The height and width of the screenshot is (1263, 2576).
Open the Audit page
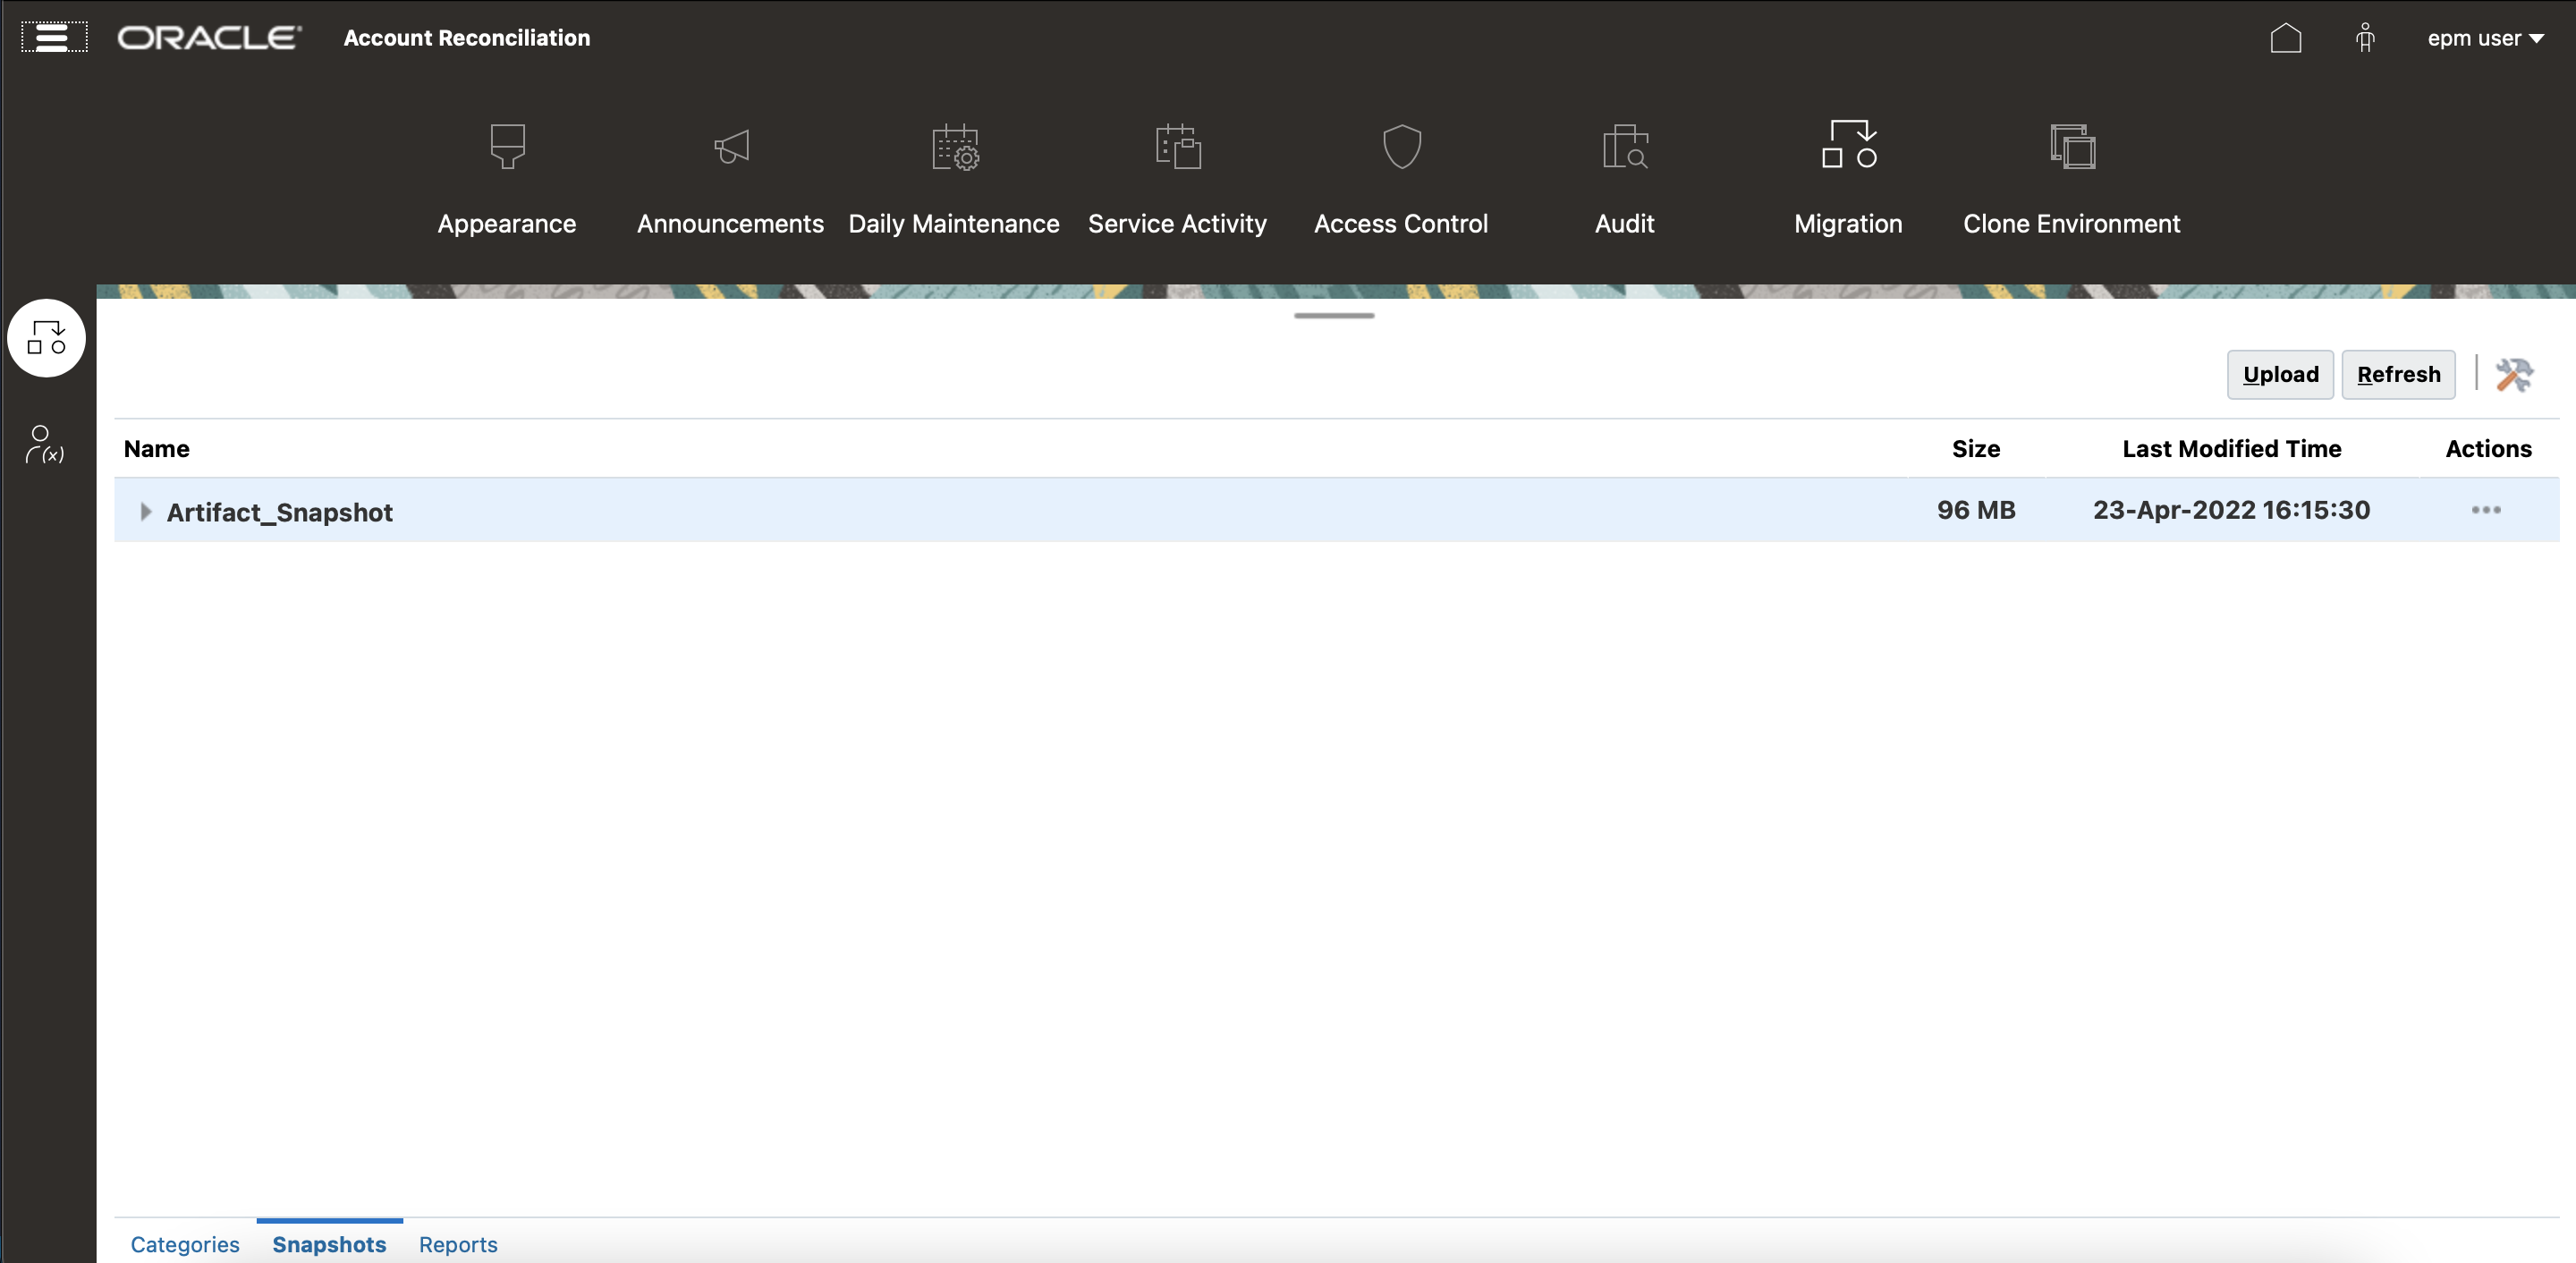[x=1622, y=180]
